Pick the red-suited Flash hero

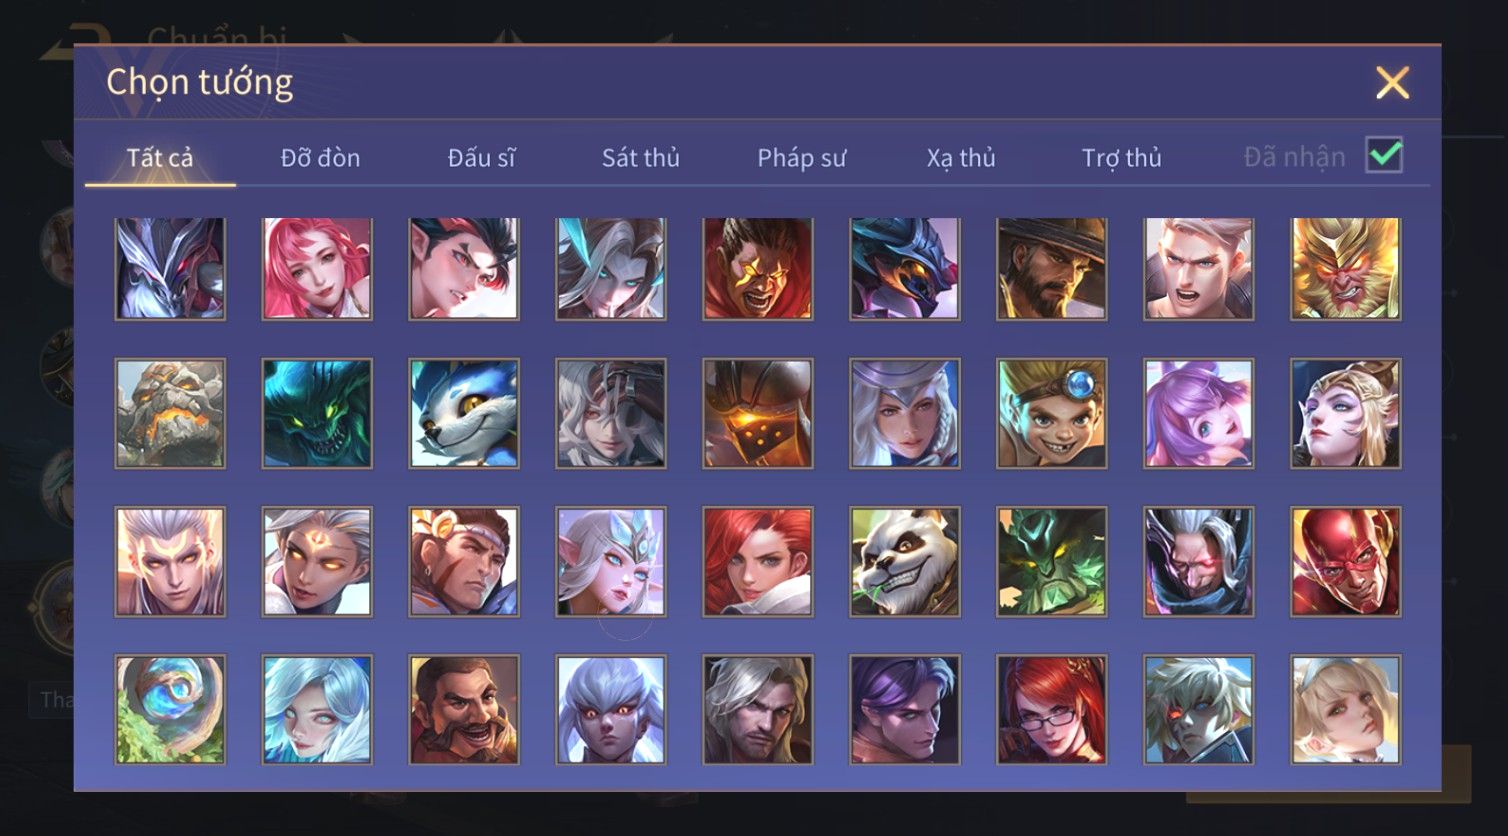[x=1346, y=561]
